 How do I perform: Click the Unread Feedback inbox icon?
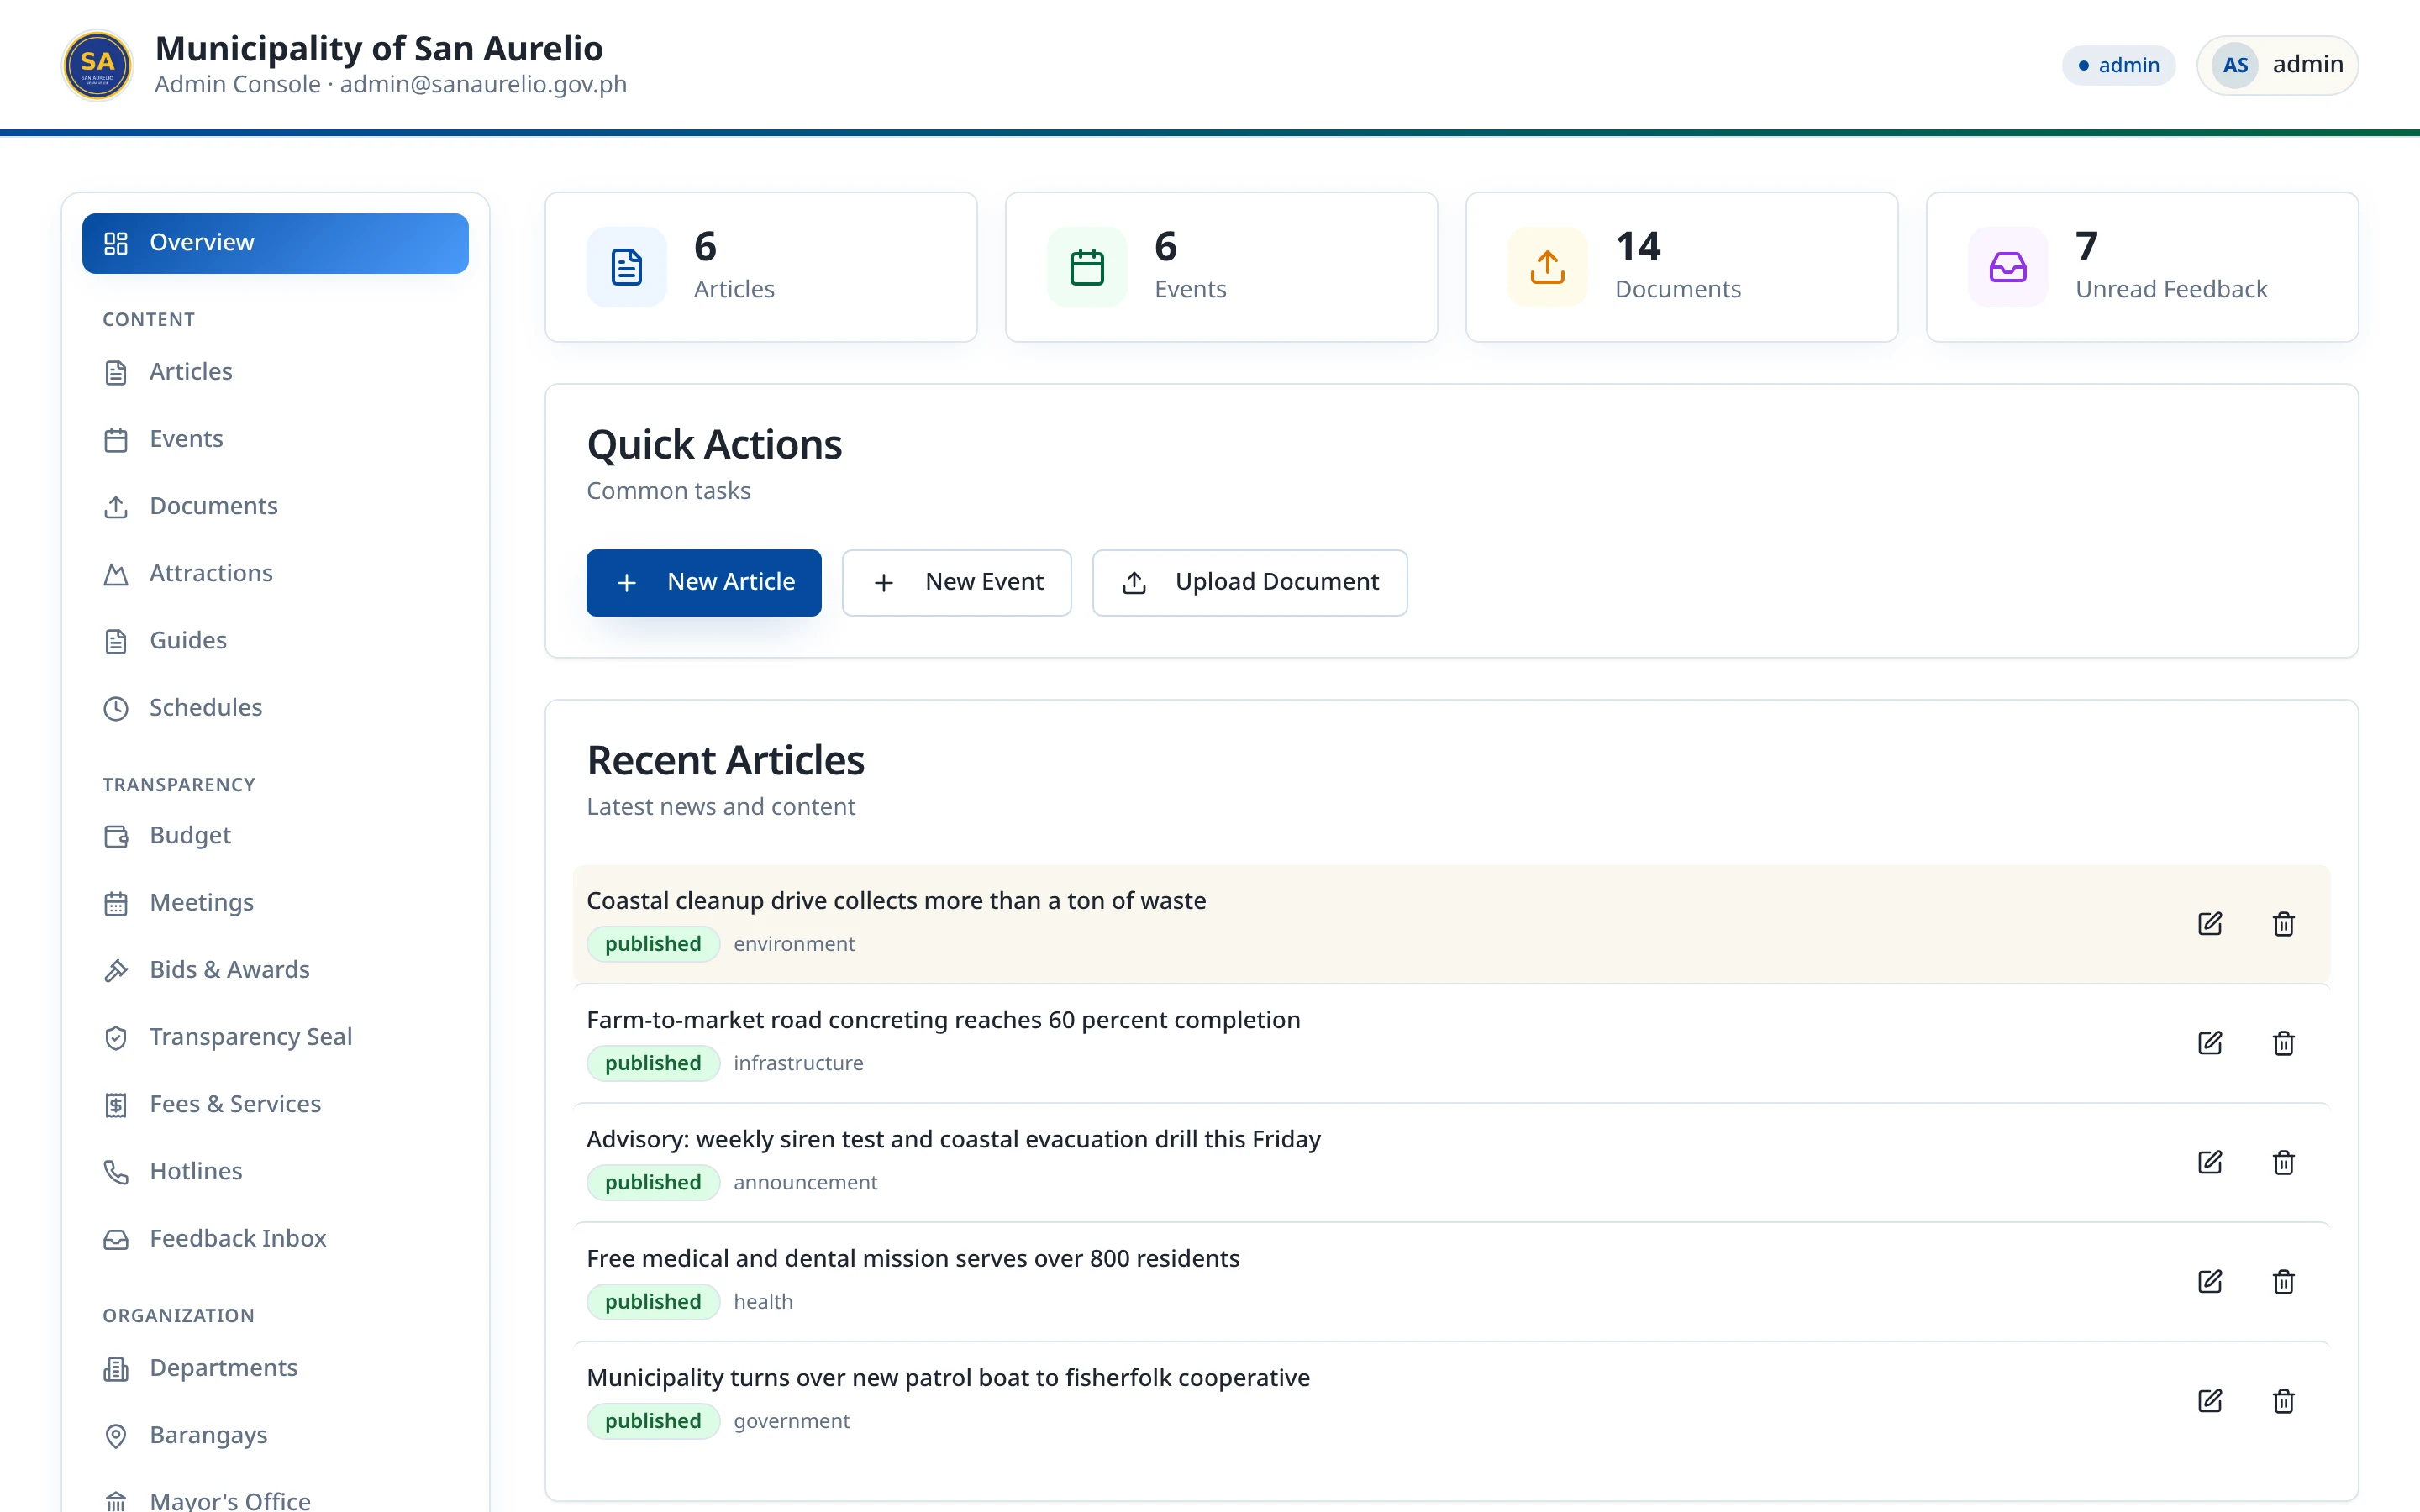pyautogui.click(x=2008, y=267)
